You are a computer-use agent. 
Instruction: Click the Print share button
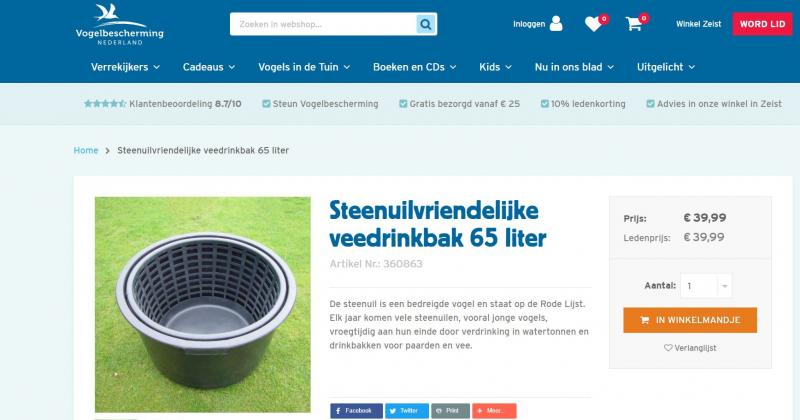point(450,411)
